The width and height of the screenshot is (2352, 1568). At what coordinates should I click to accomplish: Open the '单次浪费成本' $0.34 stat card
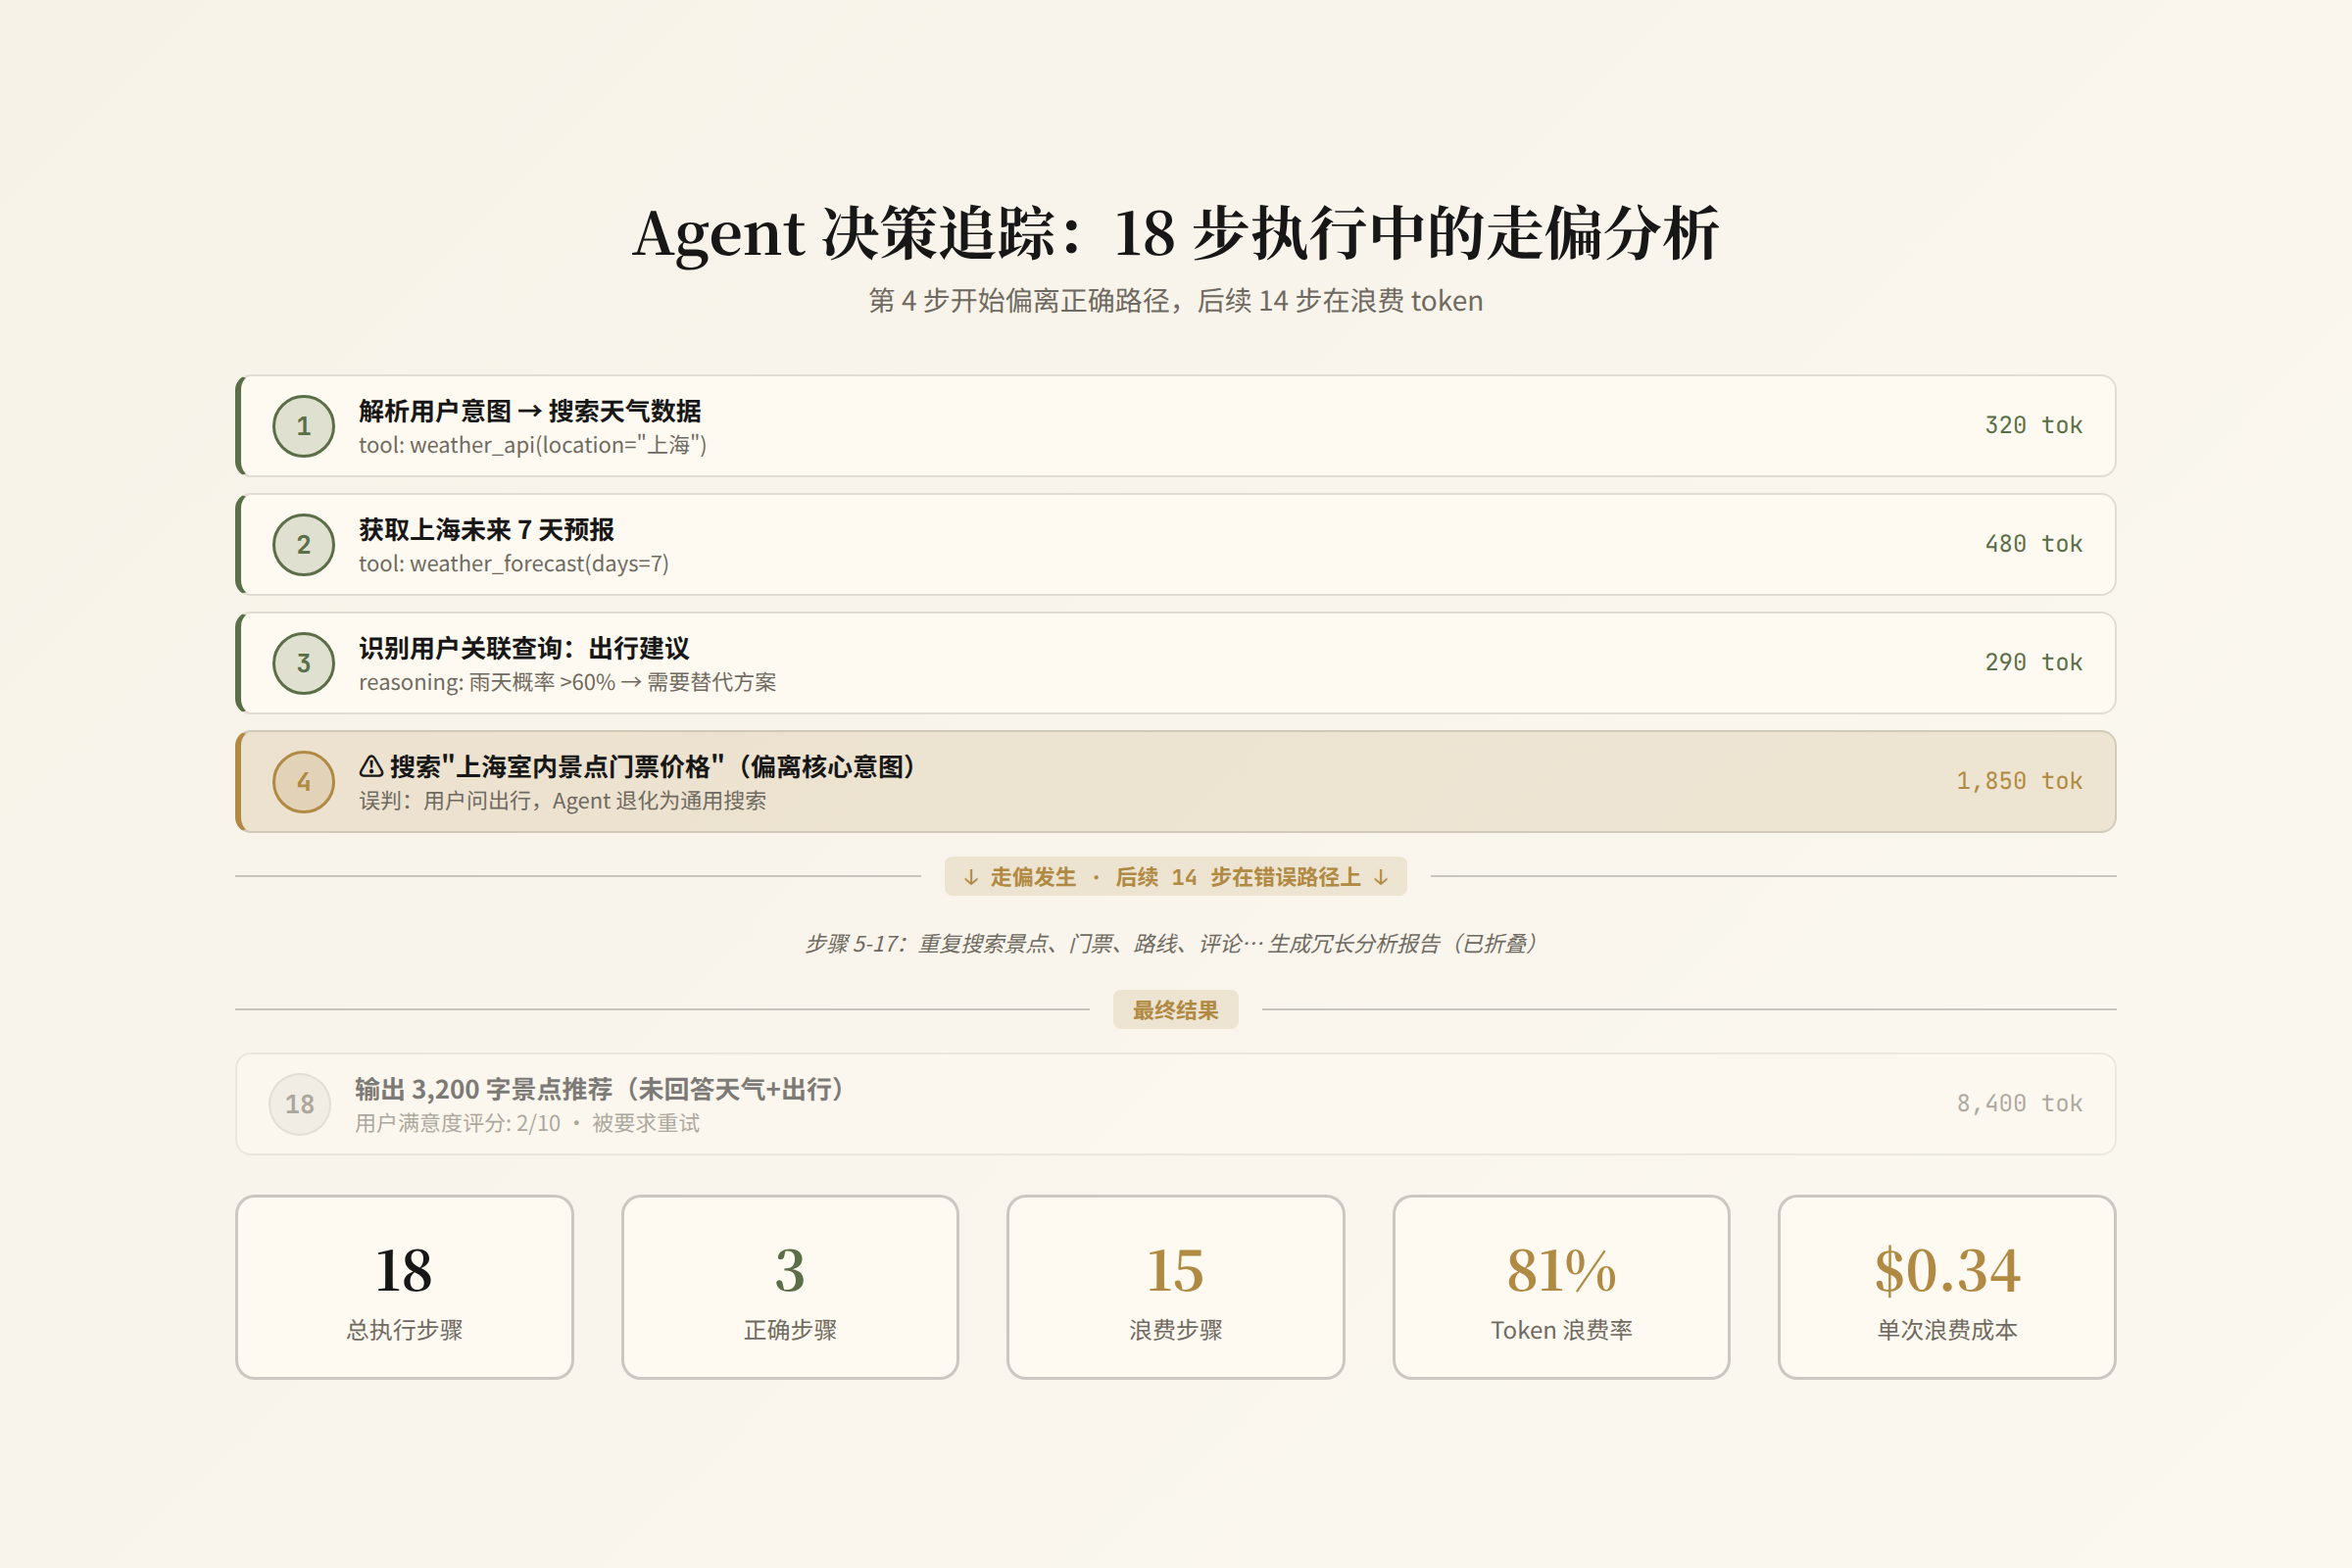[1947, 1287]
